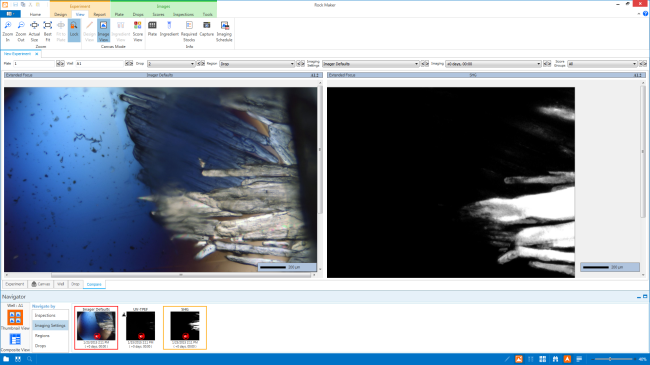Open Score View canvas mode

pos(138,31)
